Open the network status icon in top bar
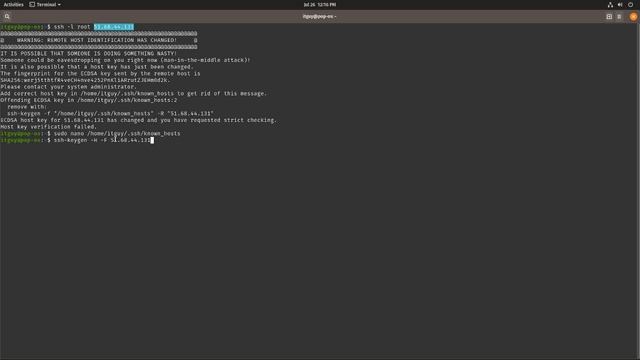 click(x=610, y=4)
